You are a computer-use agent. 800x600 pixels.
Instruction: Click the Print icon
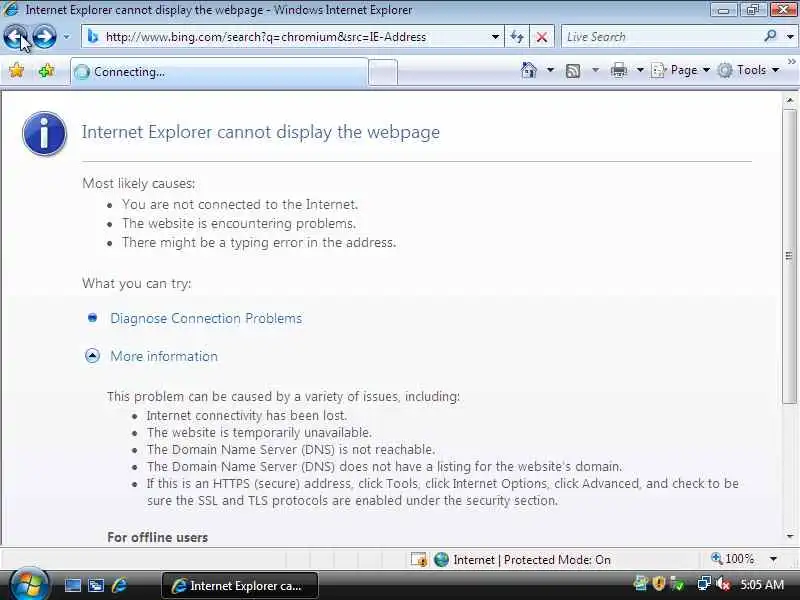pyautogui.click(x=619, y=70)
